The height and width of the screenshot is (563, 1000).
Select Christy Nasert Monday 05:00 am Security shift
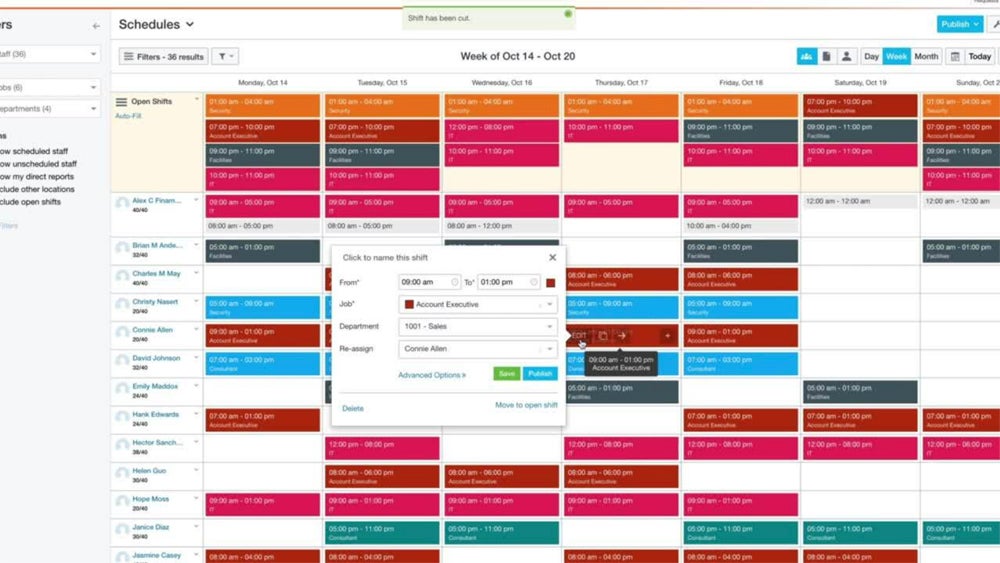tap(263, 307)
